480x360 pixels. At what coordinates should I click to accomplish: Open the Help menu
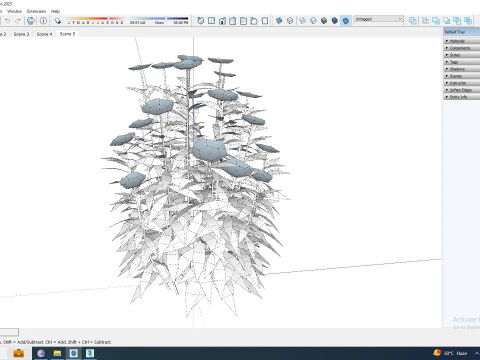click(55, 11)
